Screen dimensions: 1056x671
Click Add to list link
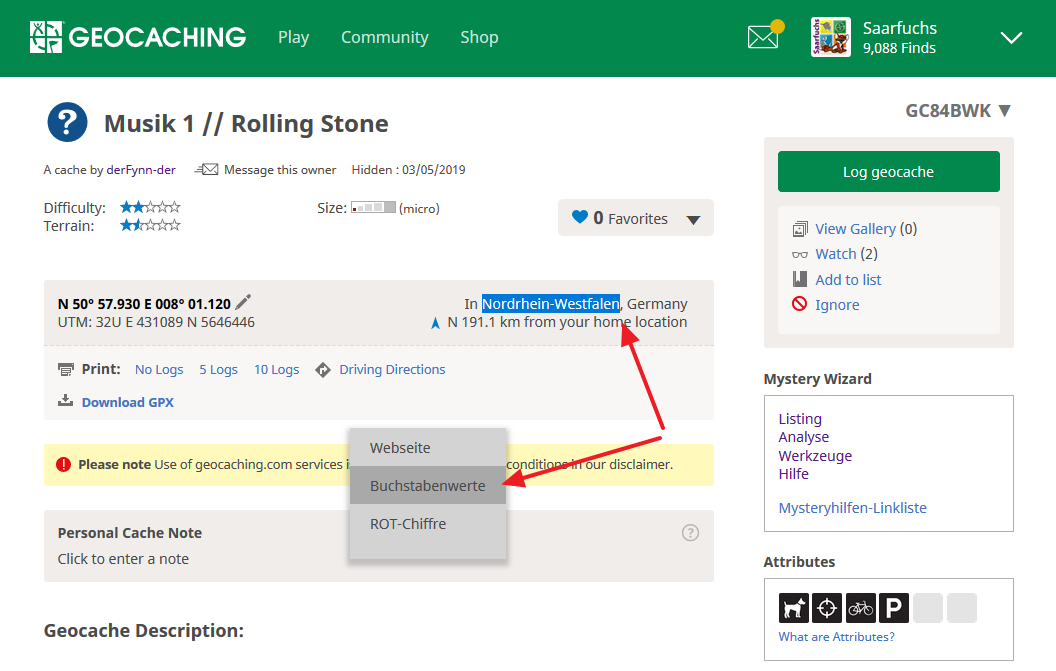(848, 280)
